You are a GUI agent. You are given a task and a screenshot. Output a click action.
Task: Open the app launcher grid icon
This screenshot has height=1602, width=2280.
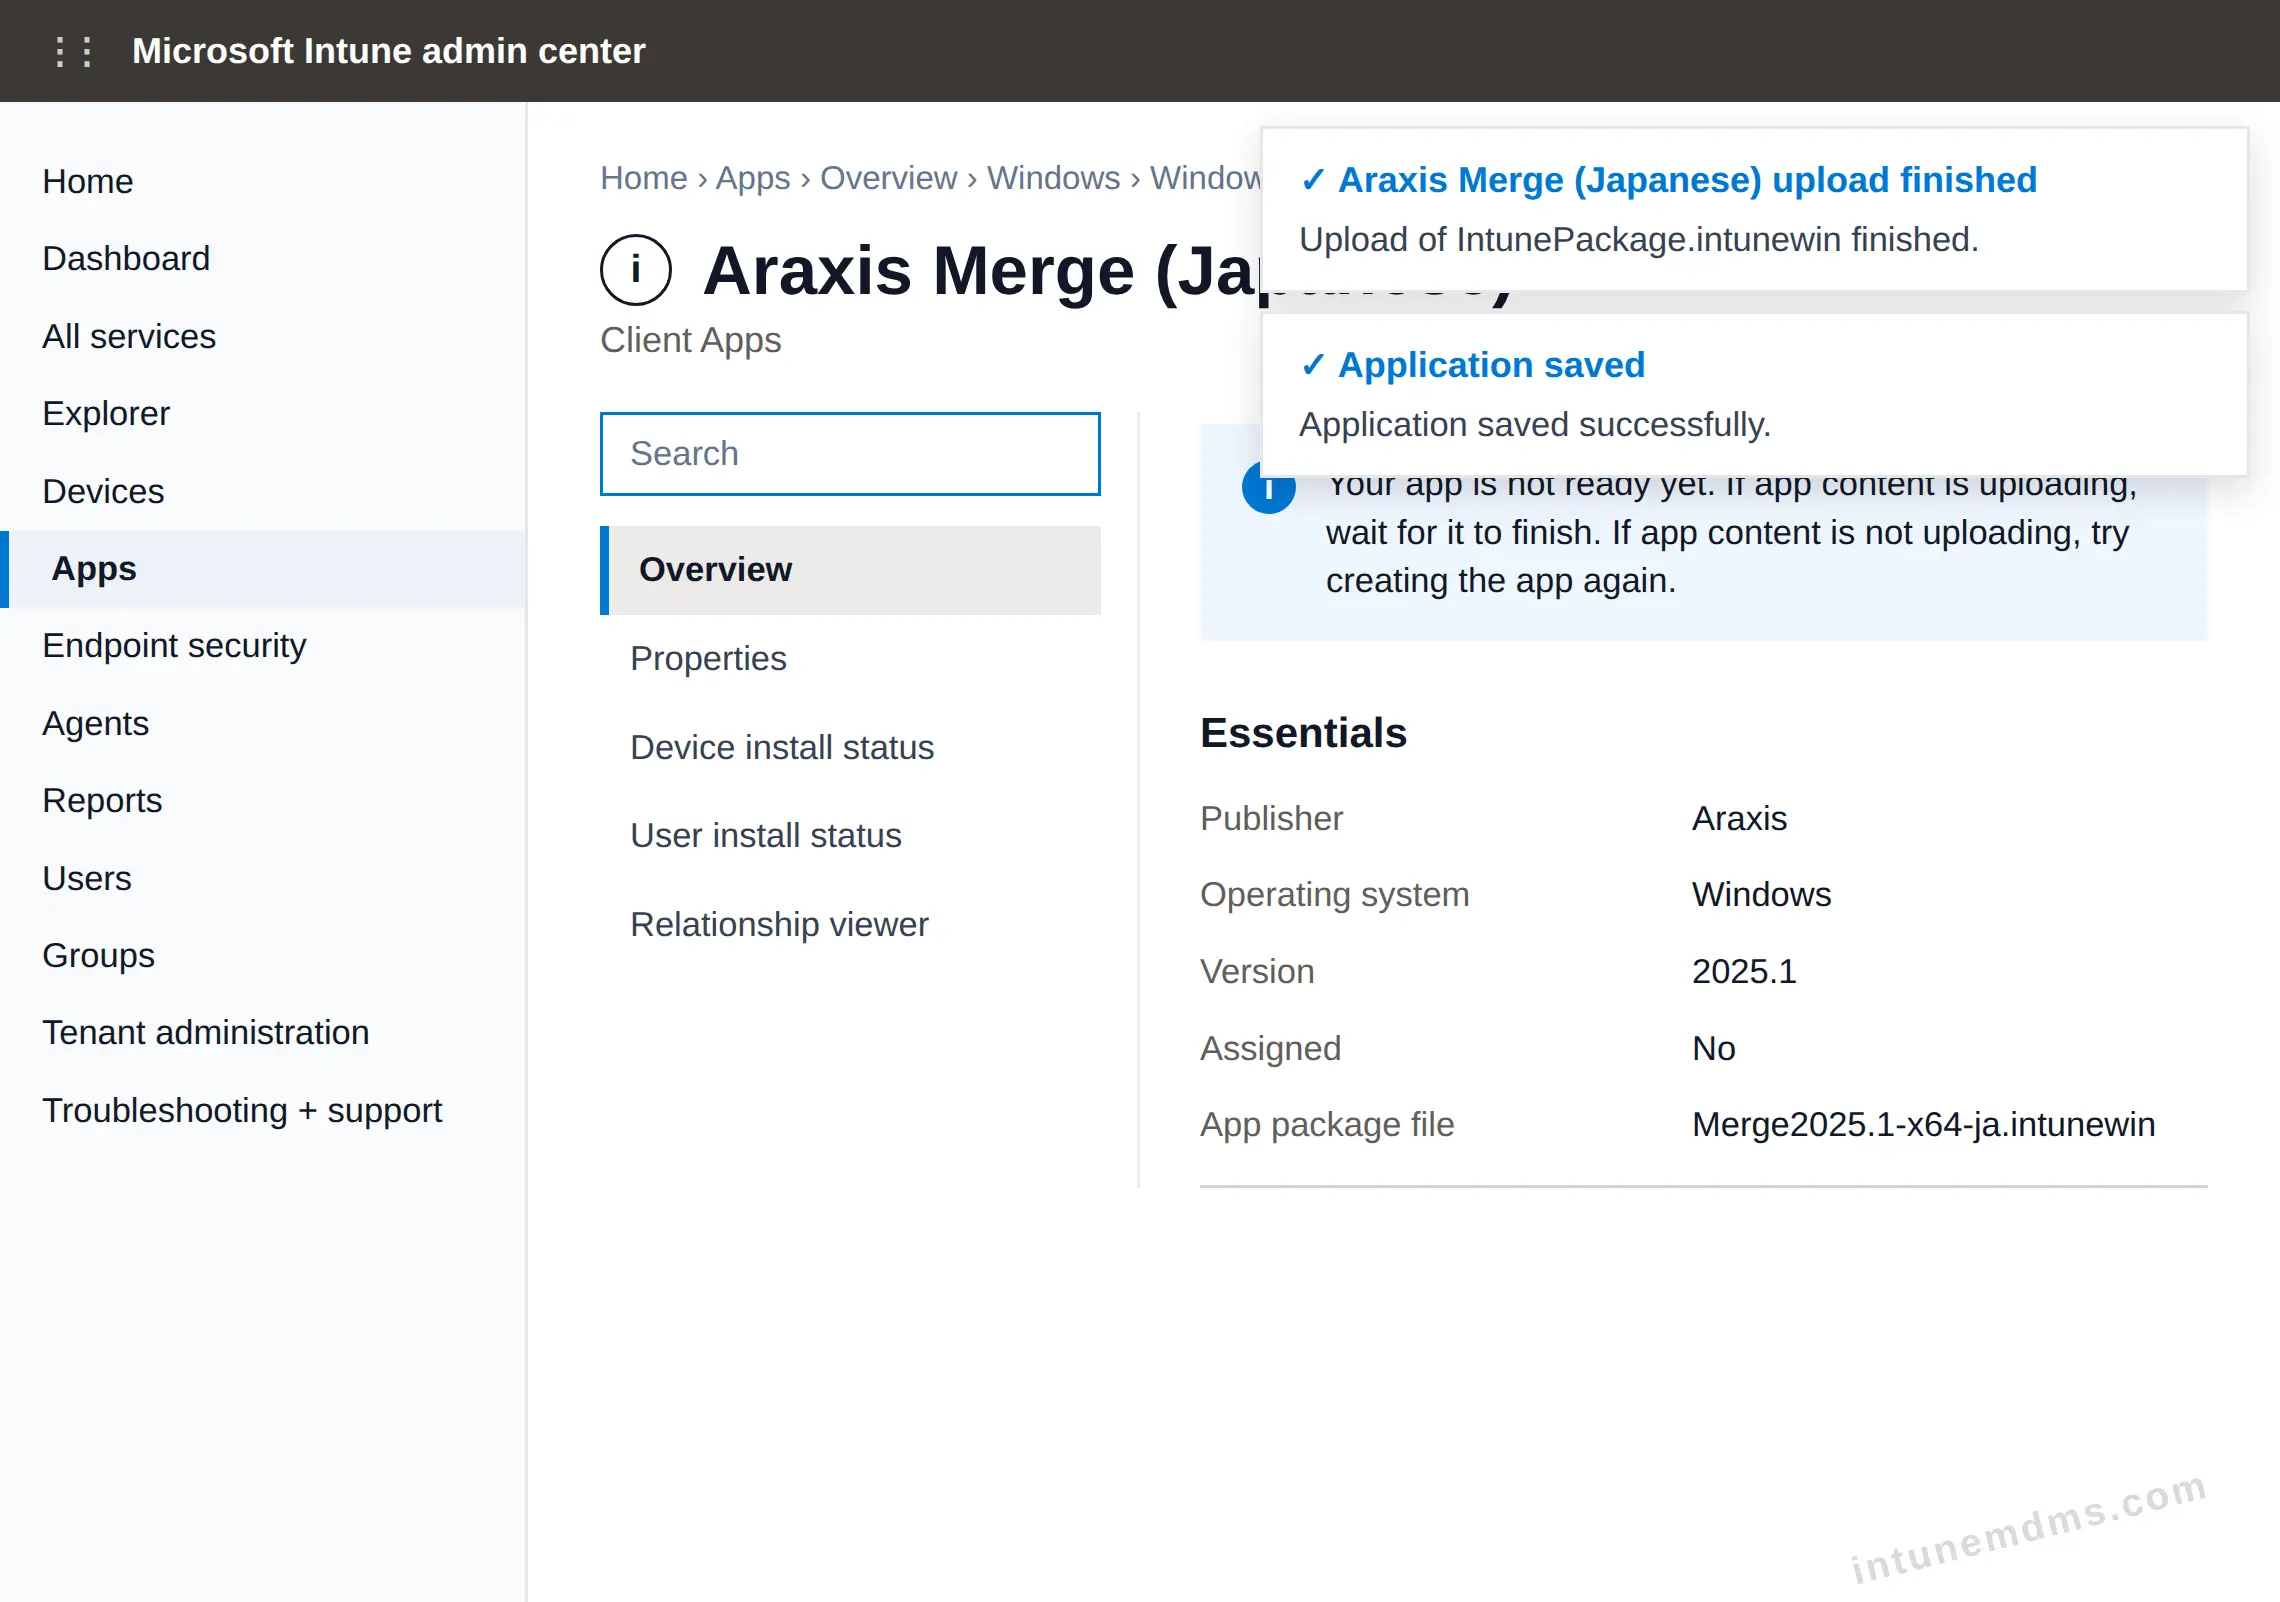[73, 51]
